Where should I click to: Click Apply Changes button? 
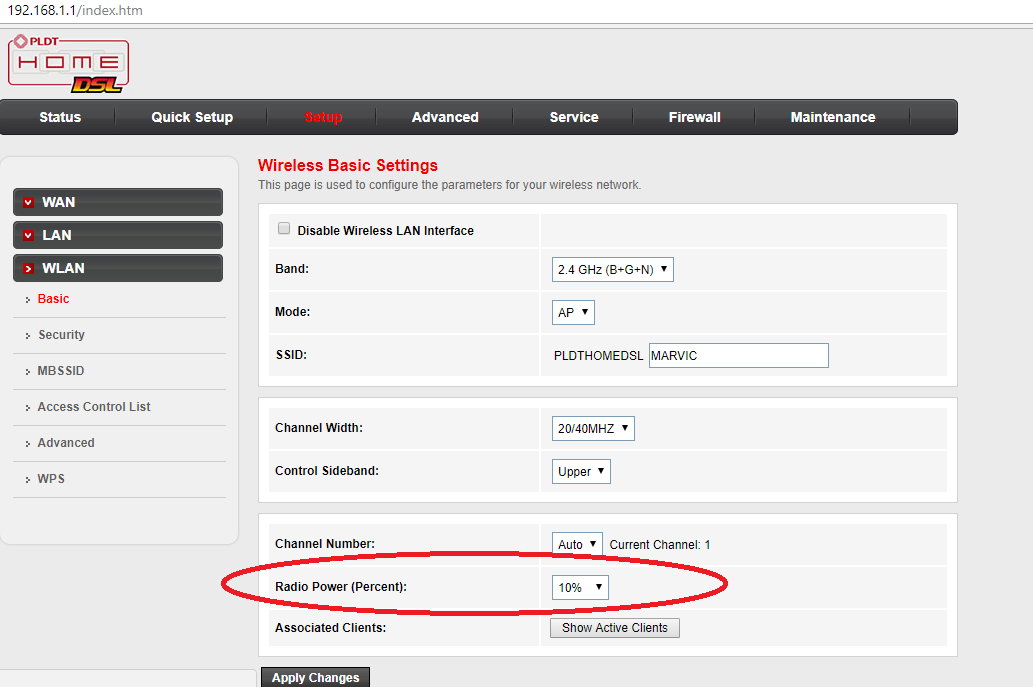(316, 677)
